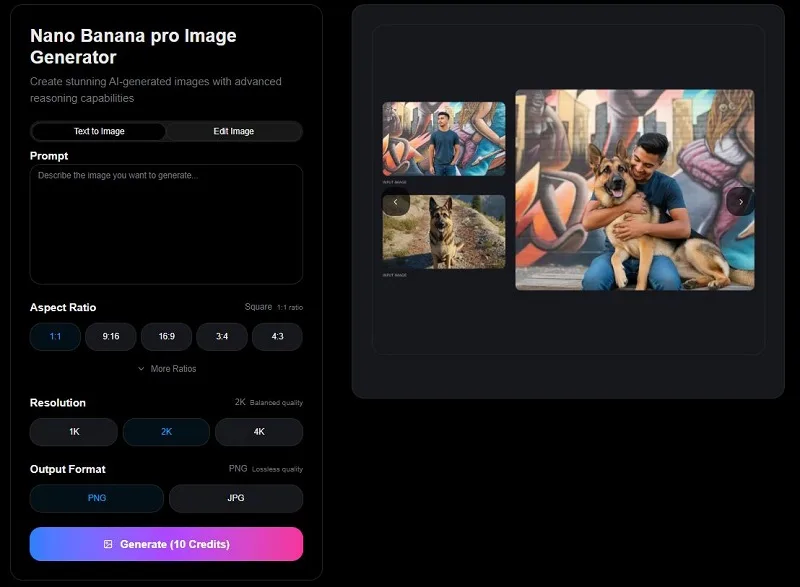Click the previous image arrow in carousel
The image size is (800, 587).
point(395,202)
